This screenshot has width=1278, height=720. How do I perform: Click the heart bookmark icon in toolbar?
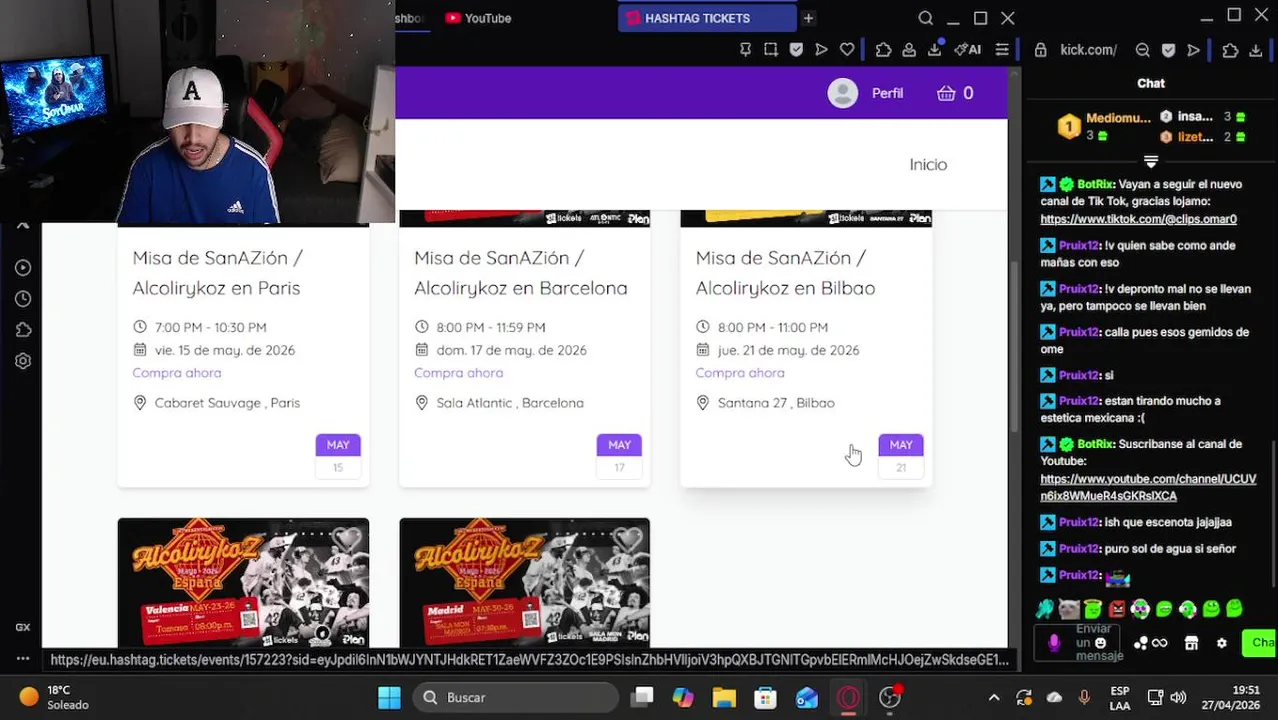tap(847, 49)
